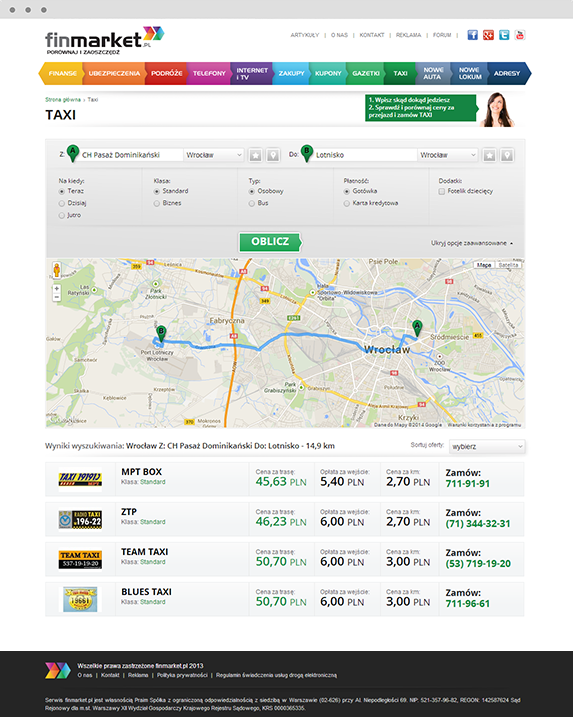This screenshot has height=717, width=573.
Task: Open the destination city Wrocław dropdown
Action: point(448,155)
